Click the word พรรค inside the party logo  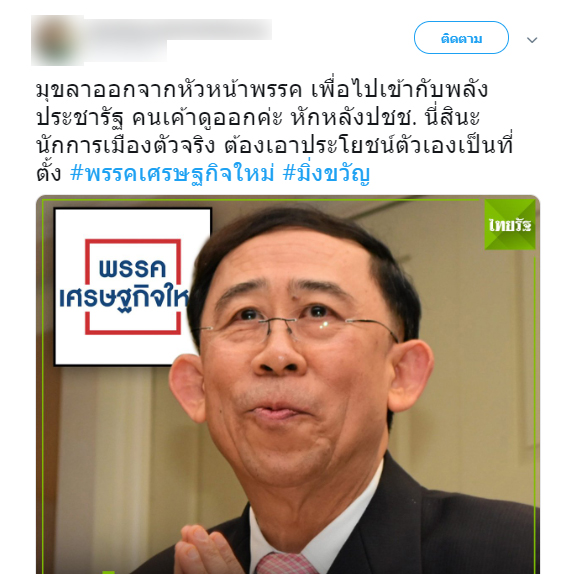click(x=133, y=268)
